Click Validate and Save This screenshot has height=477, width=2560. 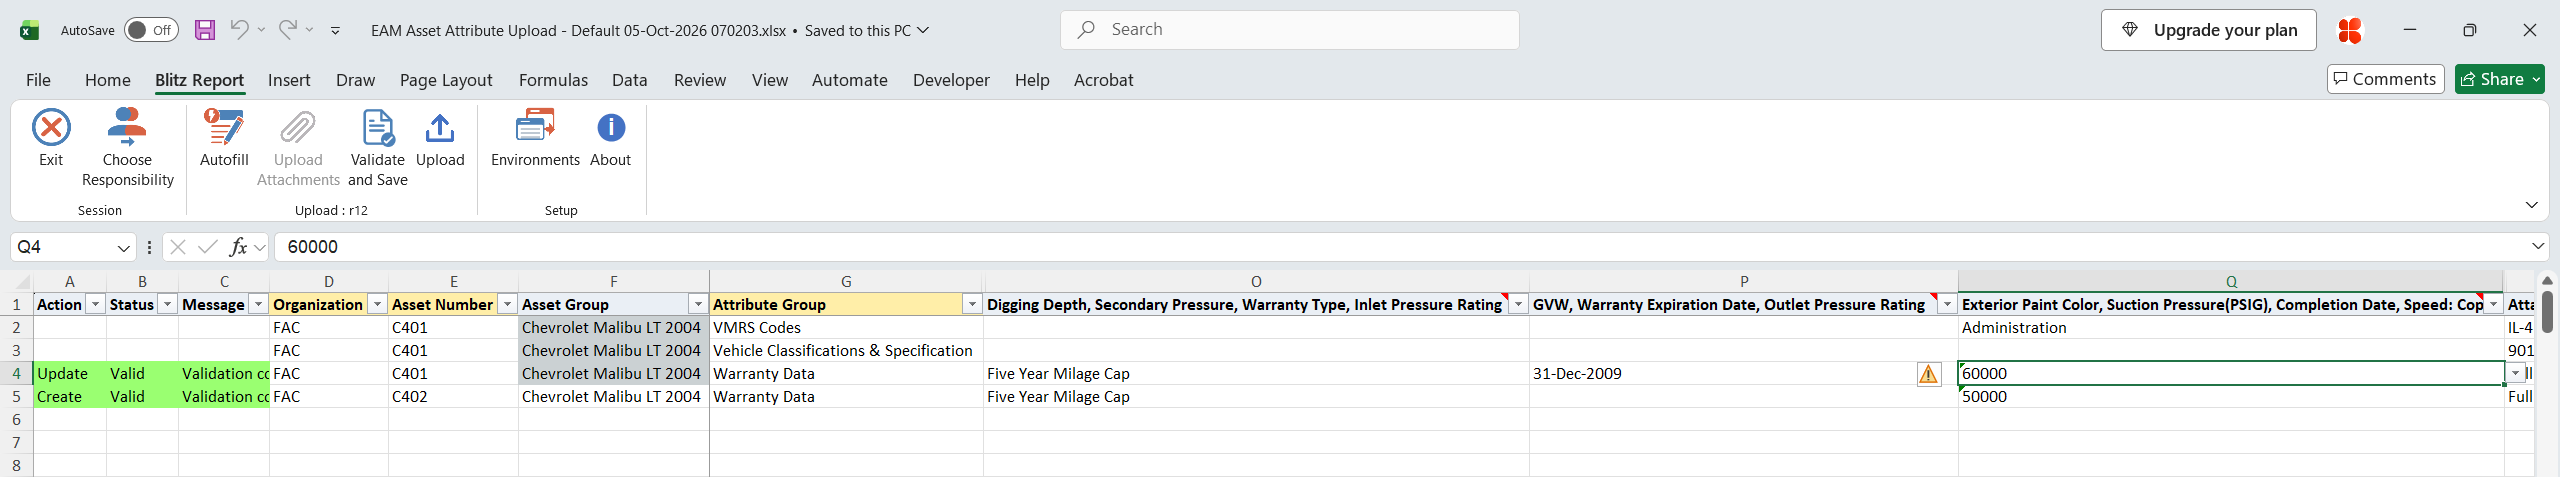378,147
